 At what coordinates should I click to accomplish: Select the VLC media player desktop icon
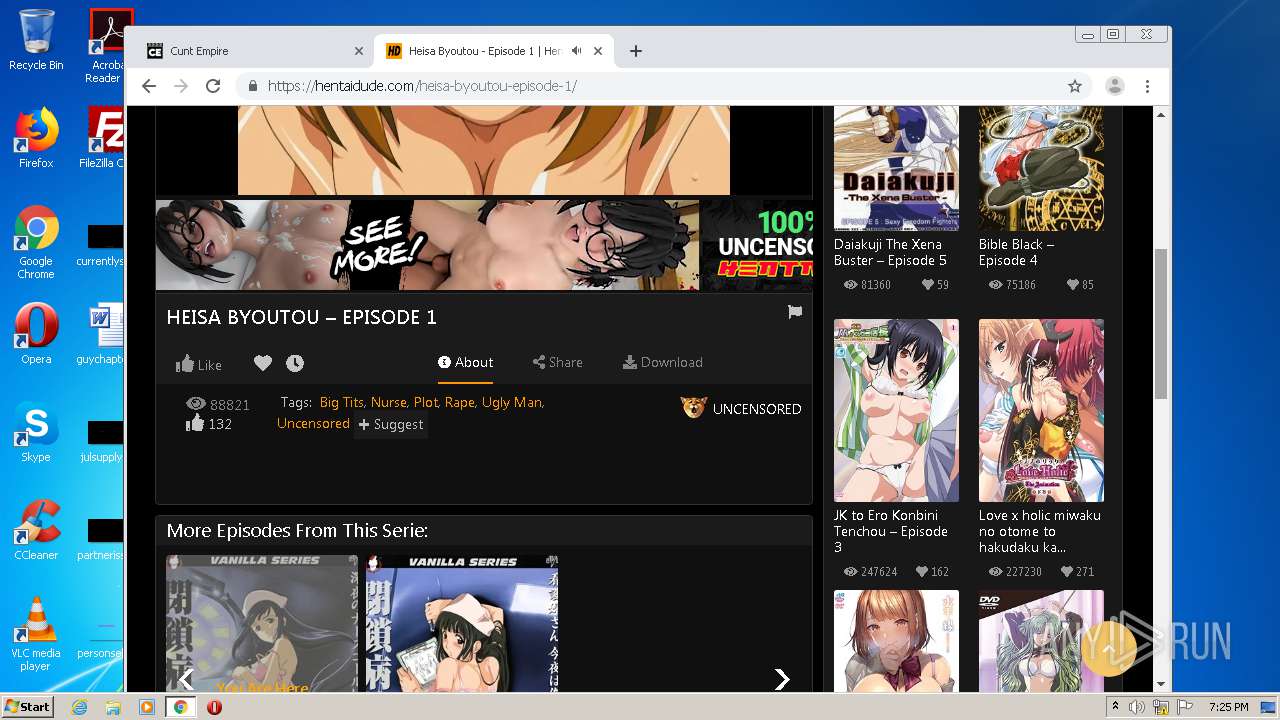pos(36,634)
